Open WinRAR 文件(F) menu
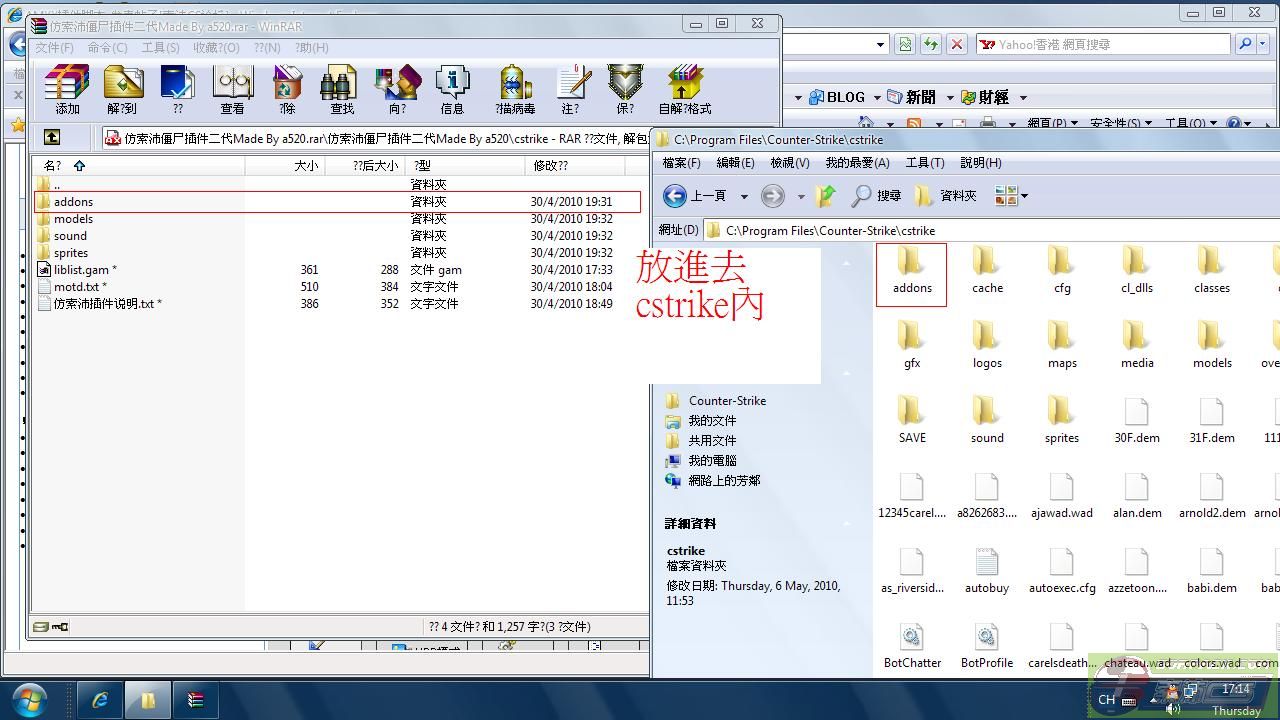Image resolution: width=1280 pixels, height=720 pixels. [x=54, y=47]
